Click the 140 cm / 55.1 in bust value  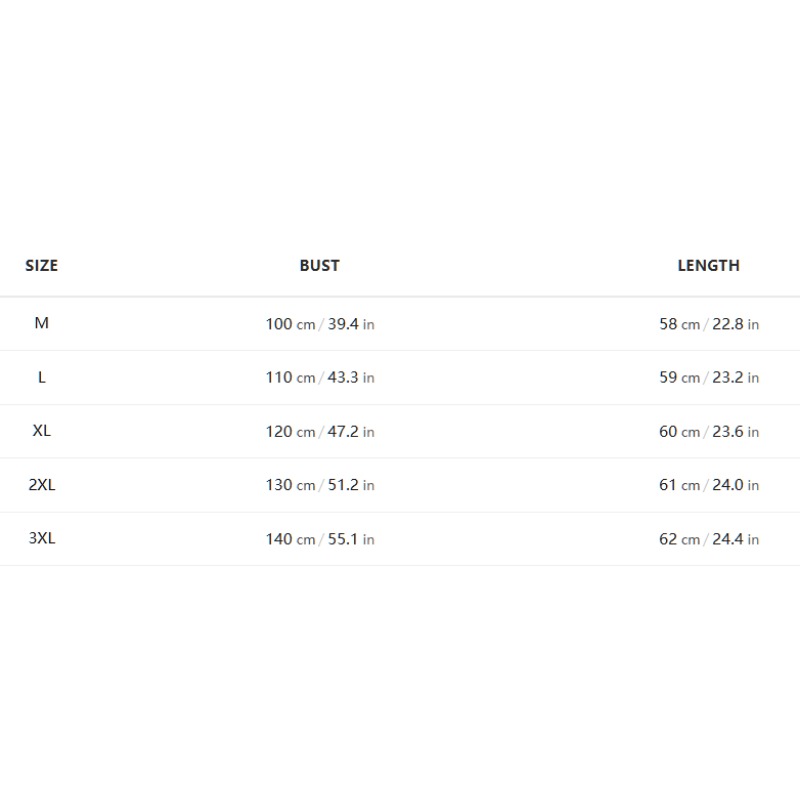point(320,539)
